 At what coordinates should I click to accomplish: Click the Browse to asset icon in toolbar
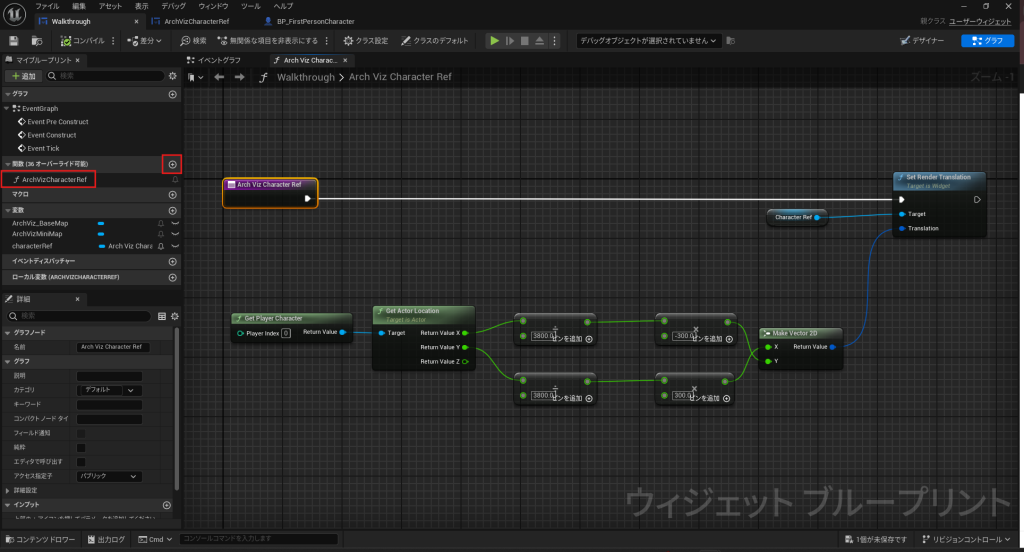[37, 41]
